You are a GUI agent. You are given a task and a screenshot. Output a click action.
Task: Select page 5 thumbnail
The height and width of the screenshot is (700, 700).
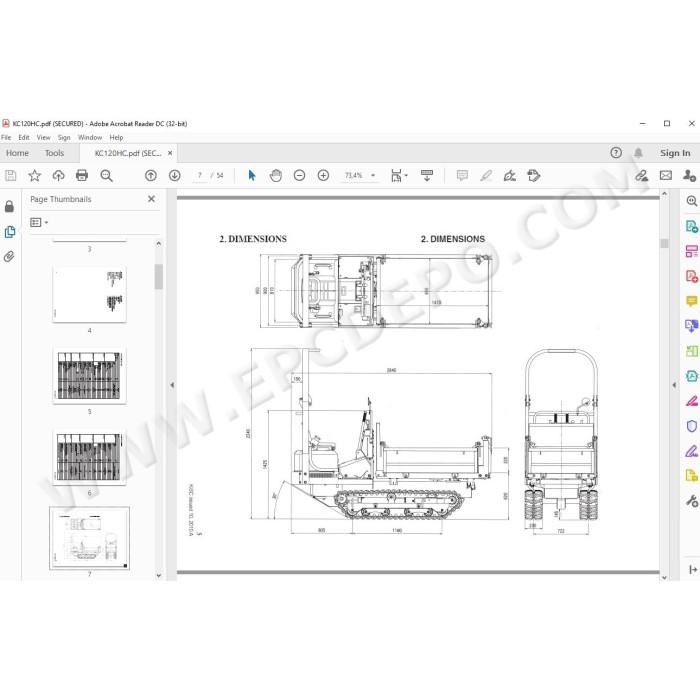[89, 375]
